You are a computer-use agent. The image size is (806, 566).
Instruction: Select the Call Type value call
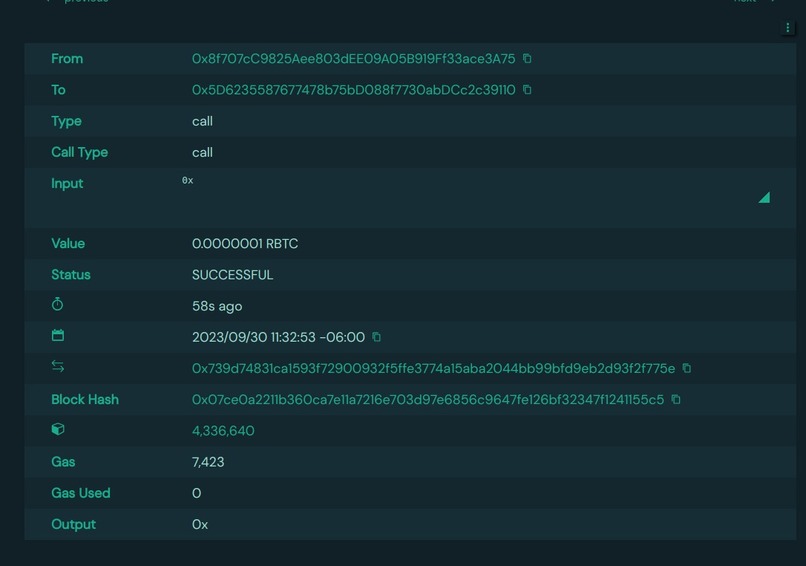202,153
